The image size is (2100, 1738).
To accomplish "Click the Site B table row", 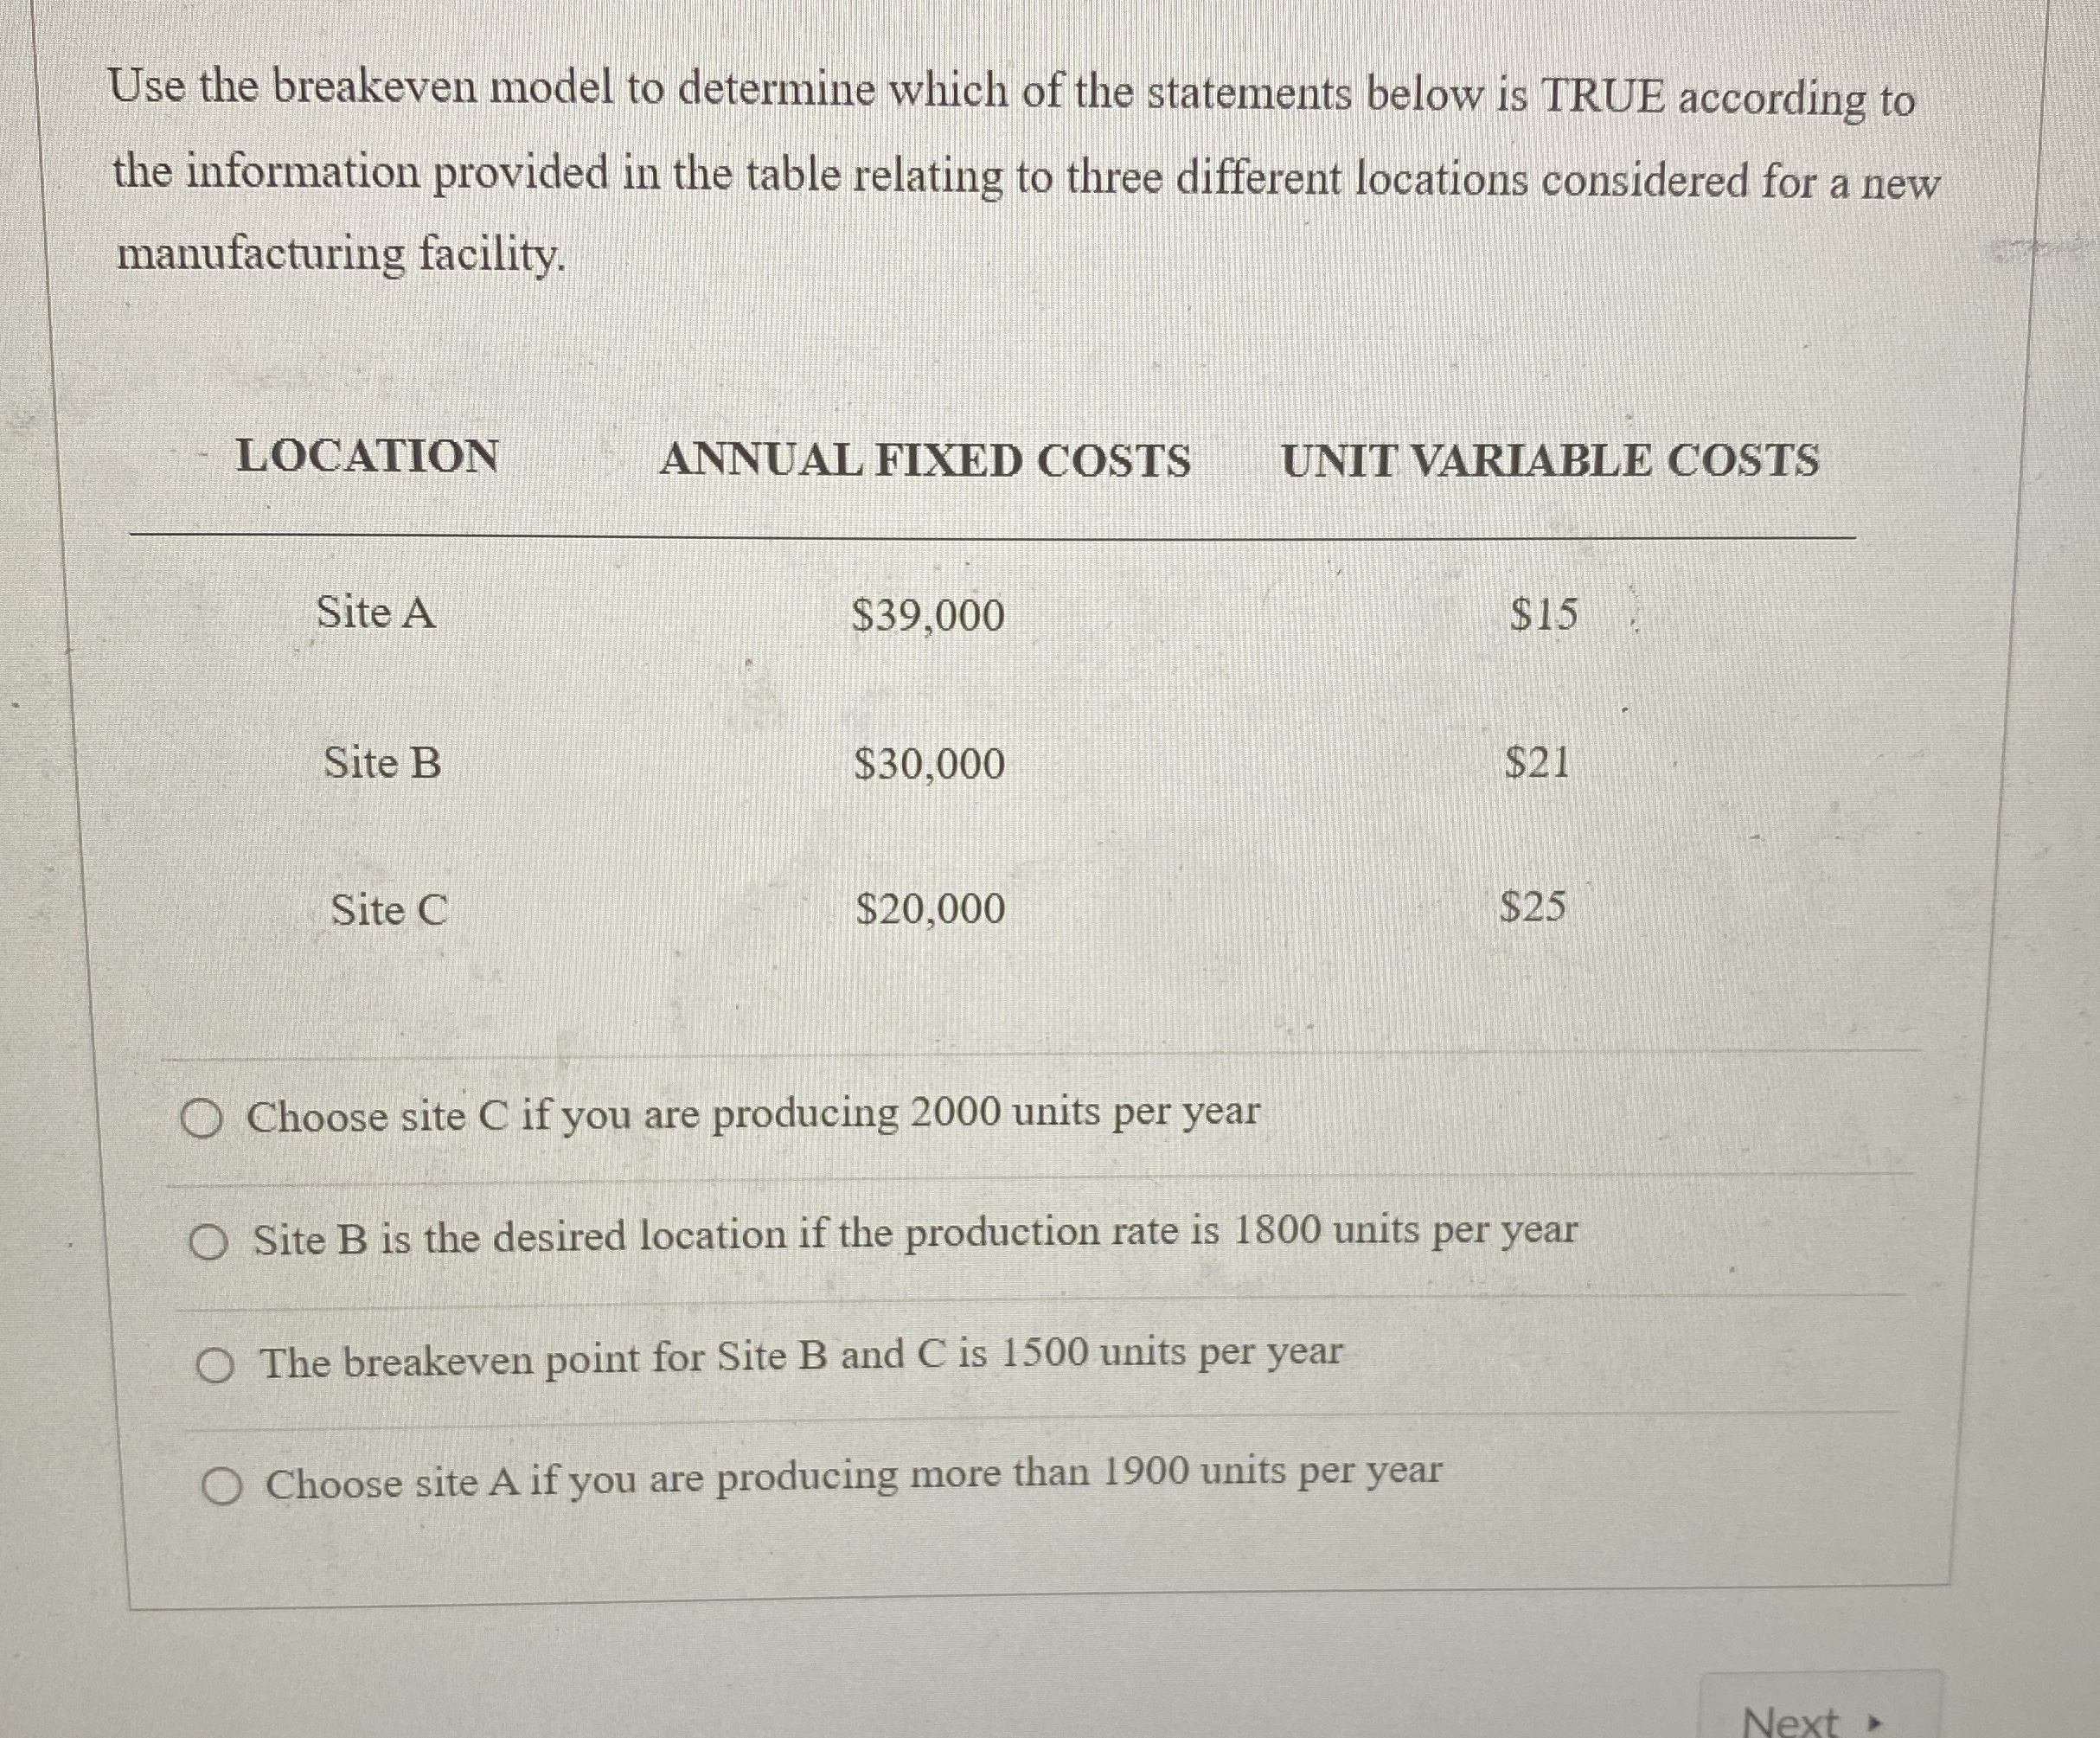I will (382, 765).
